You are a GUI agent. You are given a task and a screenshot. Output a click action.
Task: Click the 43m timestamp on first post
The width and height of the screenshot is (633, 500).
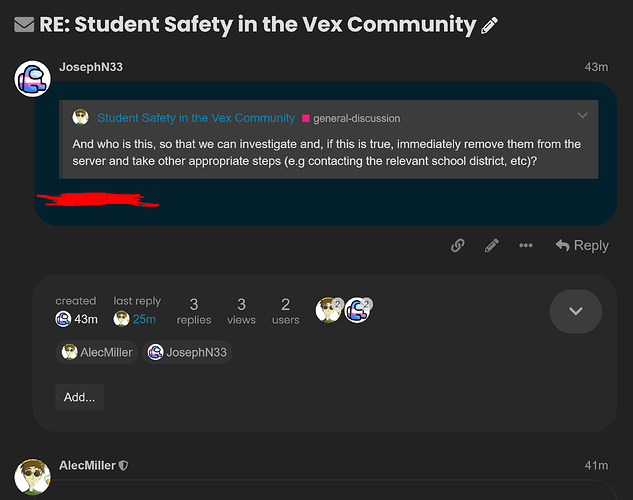[x=596, y=67]
